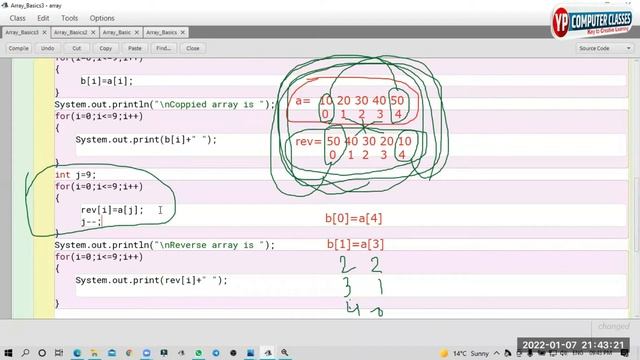This screenshot has height=360, width=640.
Task: Click the line "b[i]=a[i];"
Action: pyautogui.click(x=107, y=81)
